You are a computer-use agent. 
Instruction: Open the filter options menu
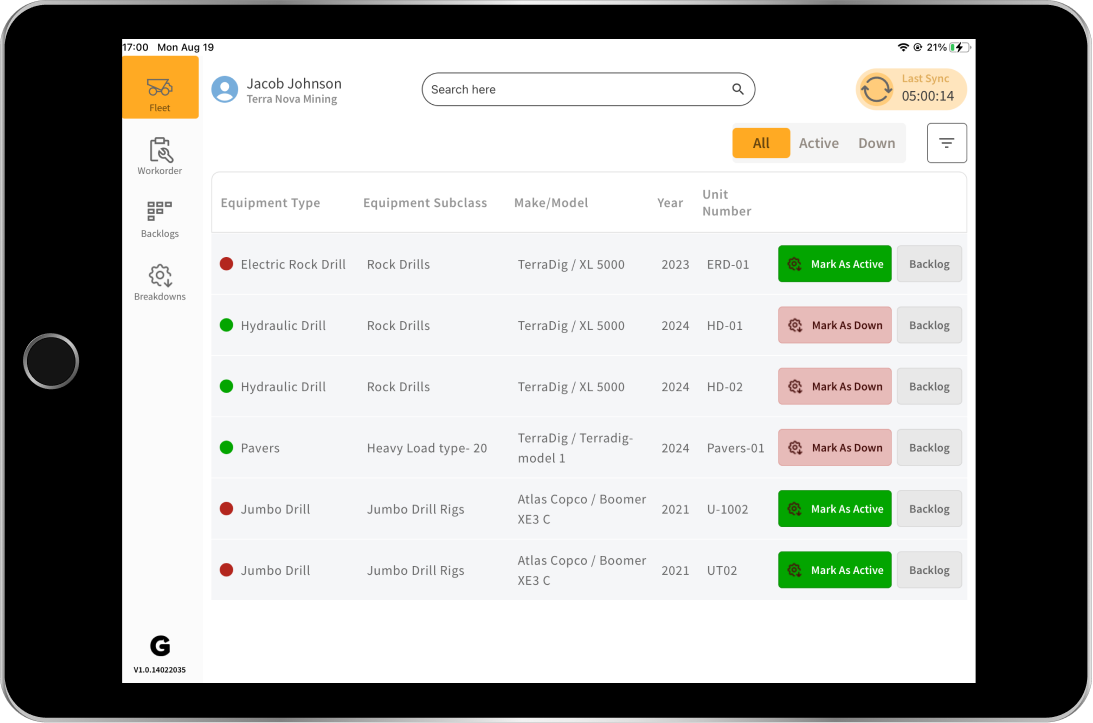click(946, 143)
